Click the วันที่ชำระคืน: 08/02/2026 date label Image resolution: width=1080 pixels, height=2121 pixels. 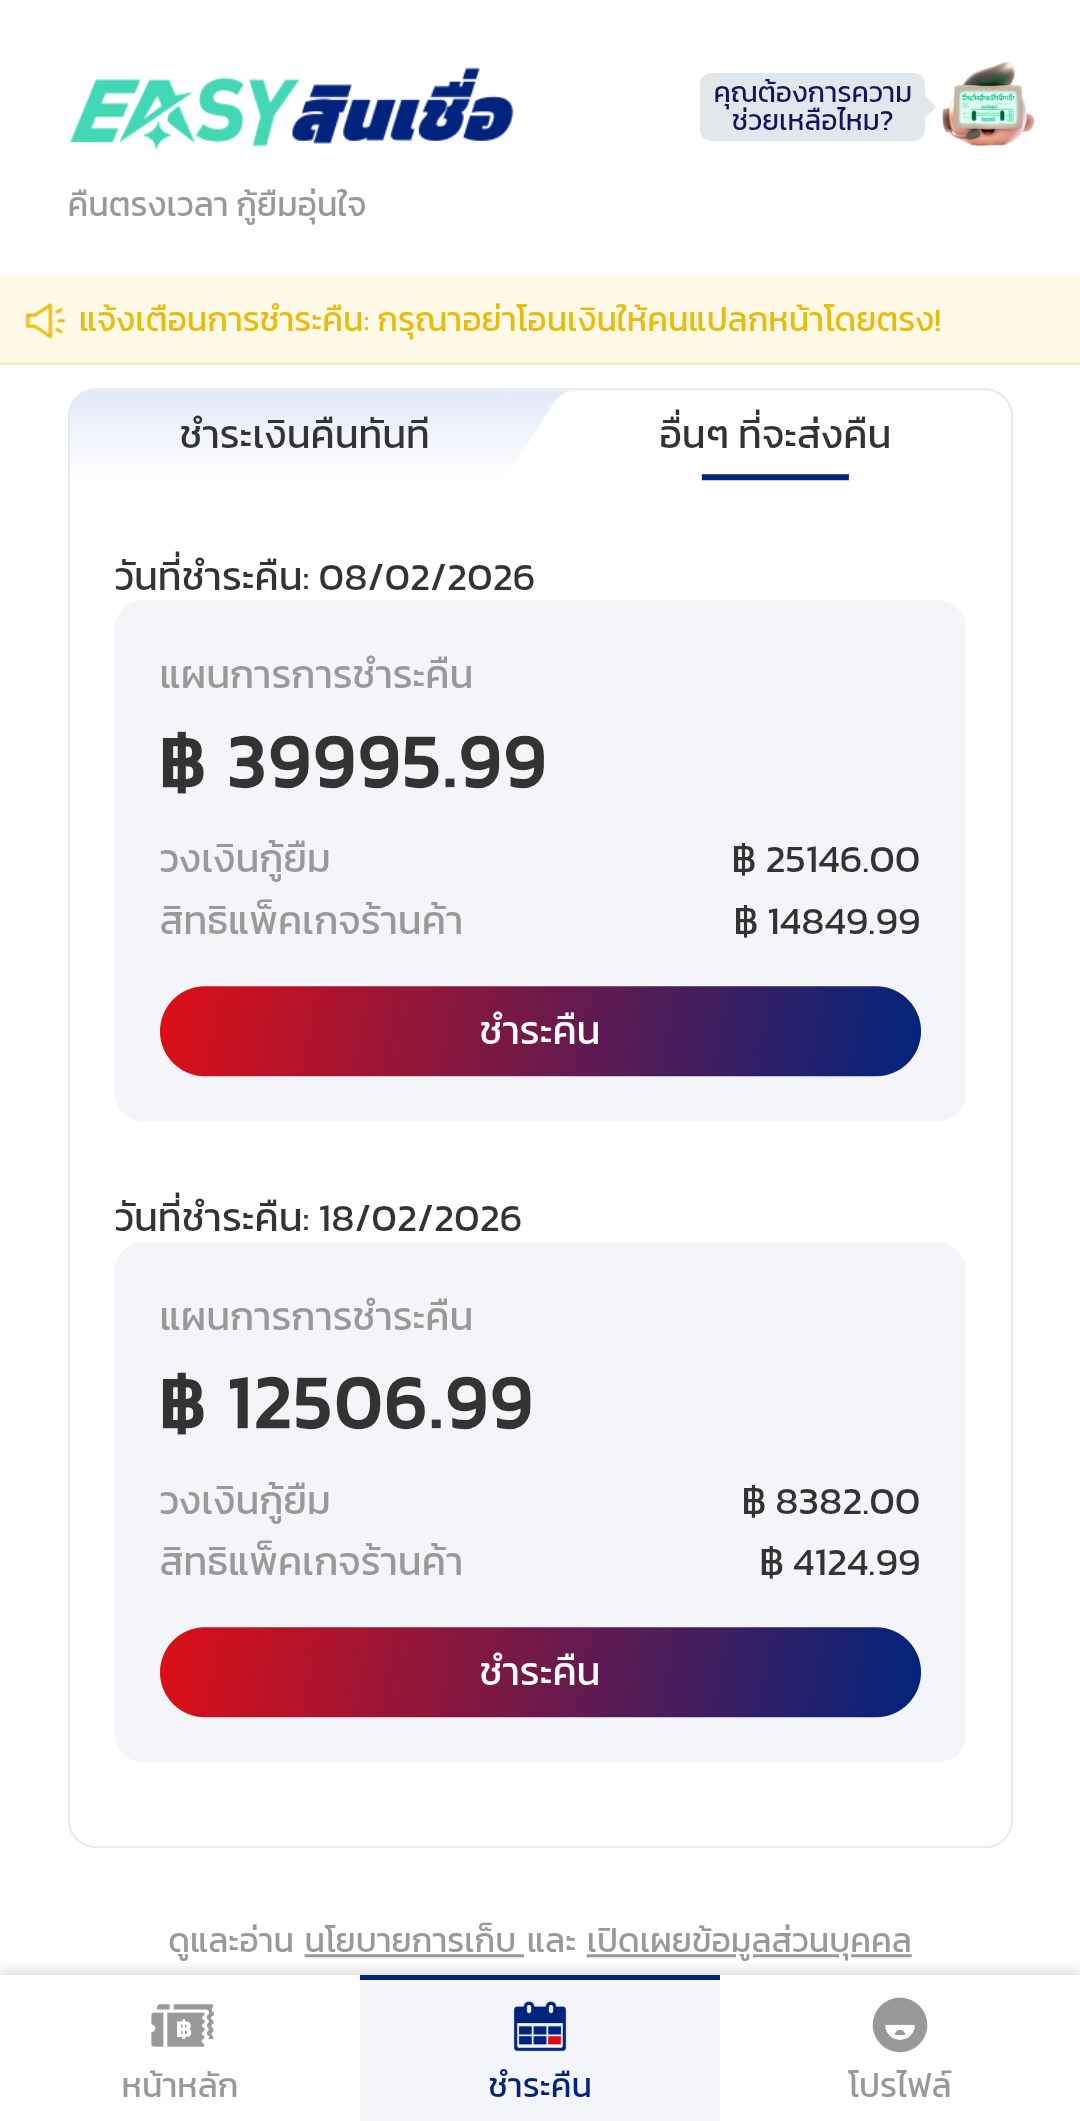coord(324,578)
